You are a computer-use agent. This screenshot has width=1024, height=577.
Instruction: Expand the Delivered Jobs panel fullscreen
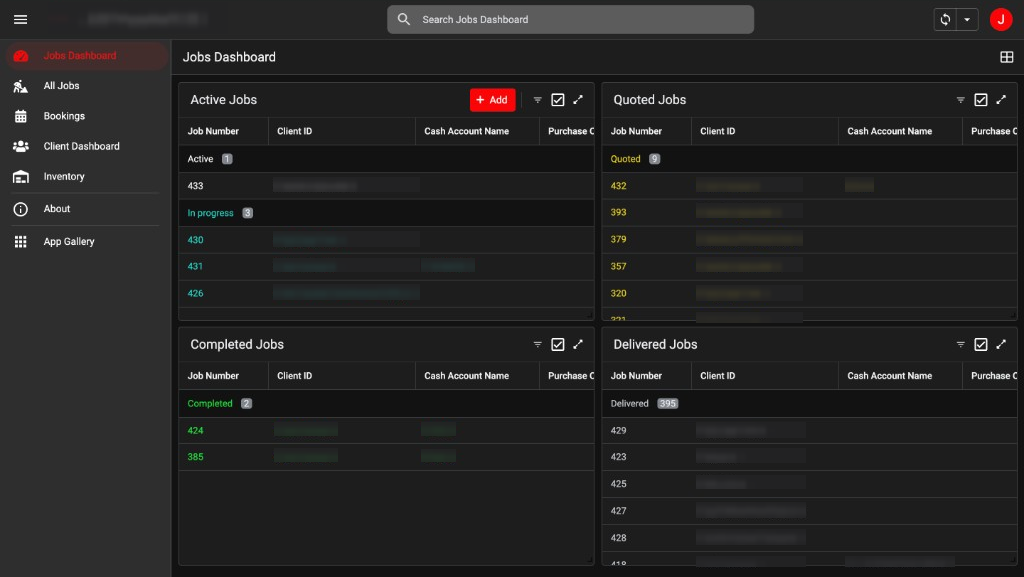1001,345
